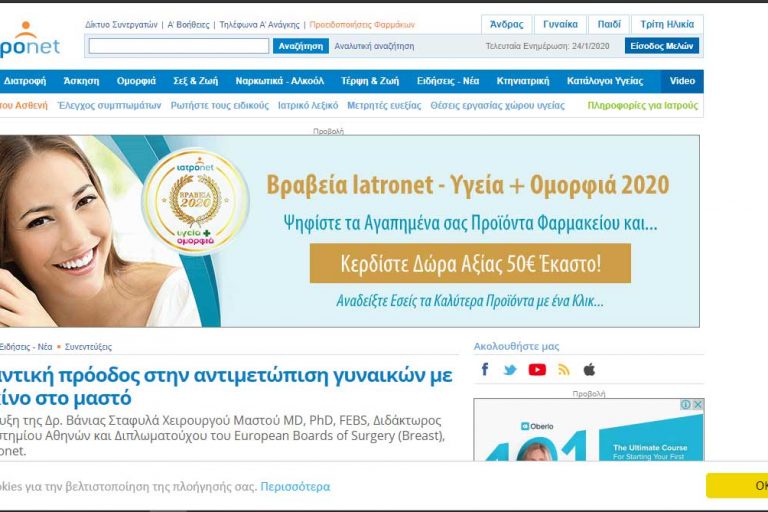Select the Άνδρας tab
Image resolution: width=768 pixels, height=512 pixels.
tap(506, 24)
